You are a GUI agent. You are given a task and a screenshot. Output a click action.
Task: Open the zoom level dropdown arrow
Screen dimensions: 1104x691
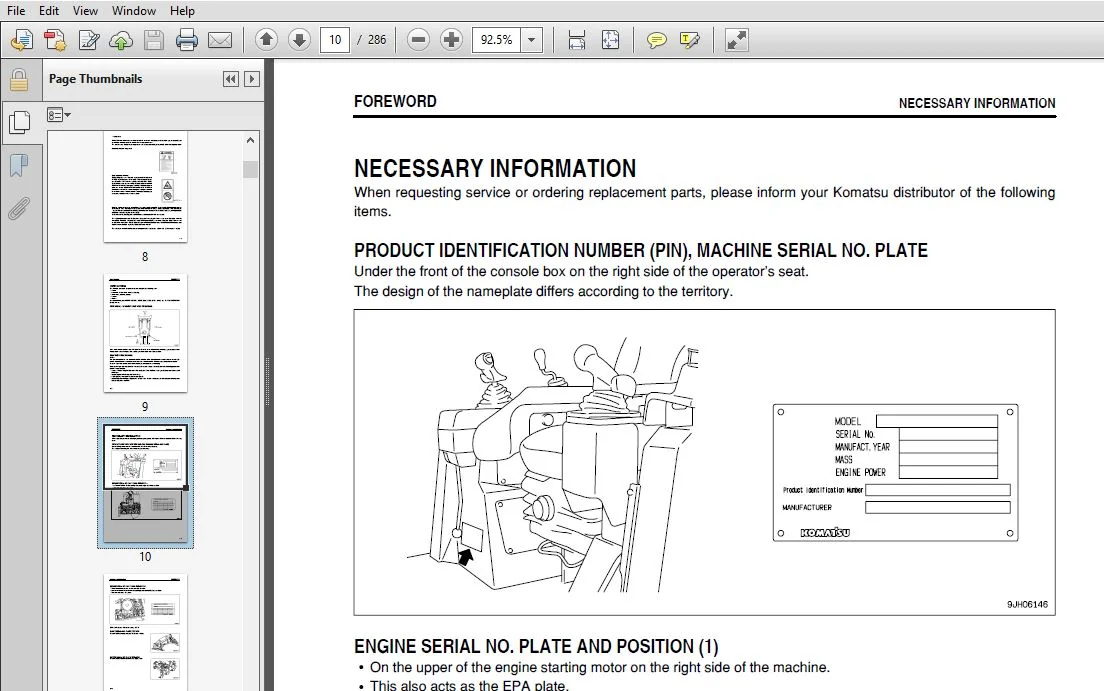tap(532, 40)
